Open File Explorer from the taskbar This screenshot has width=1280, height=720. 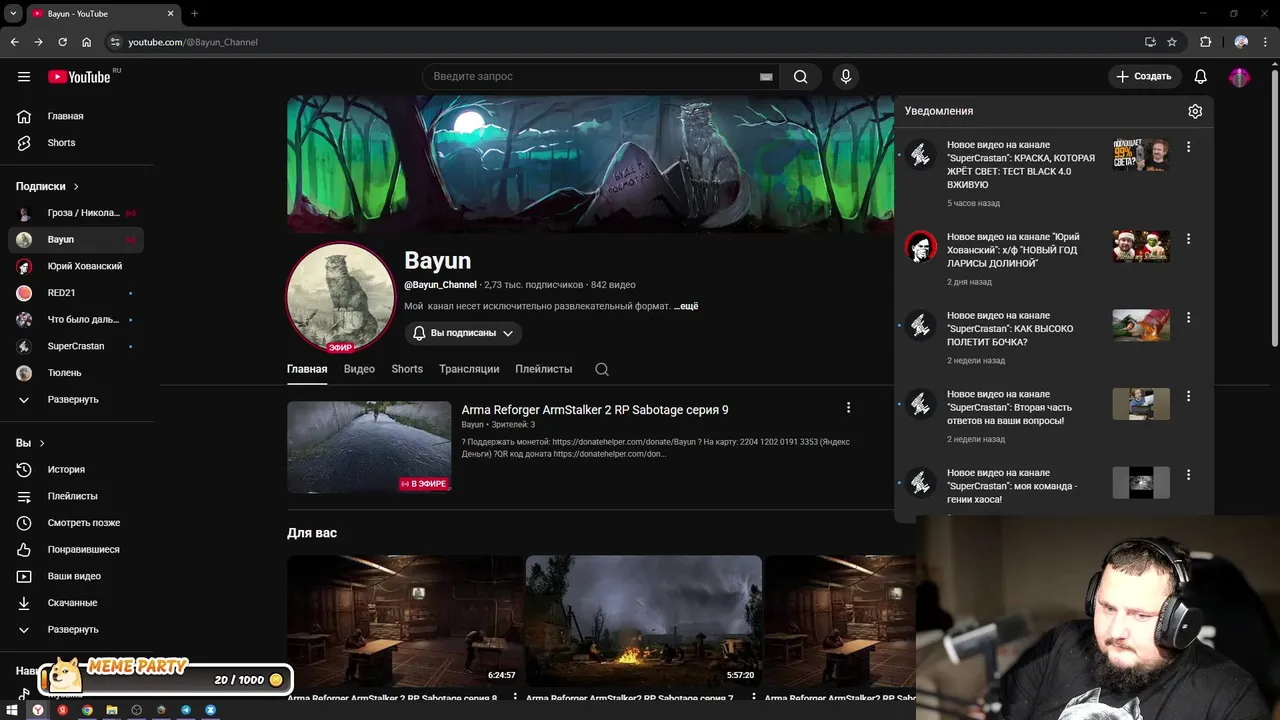tap(112, 710)
